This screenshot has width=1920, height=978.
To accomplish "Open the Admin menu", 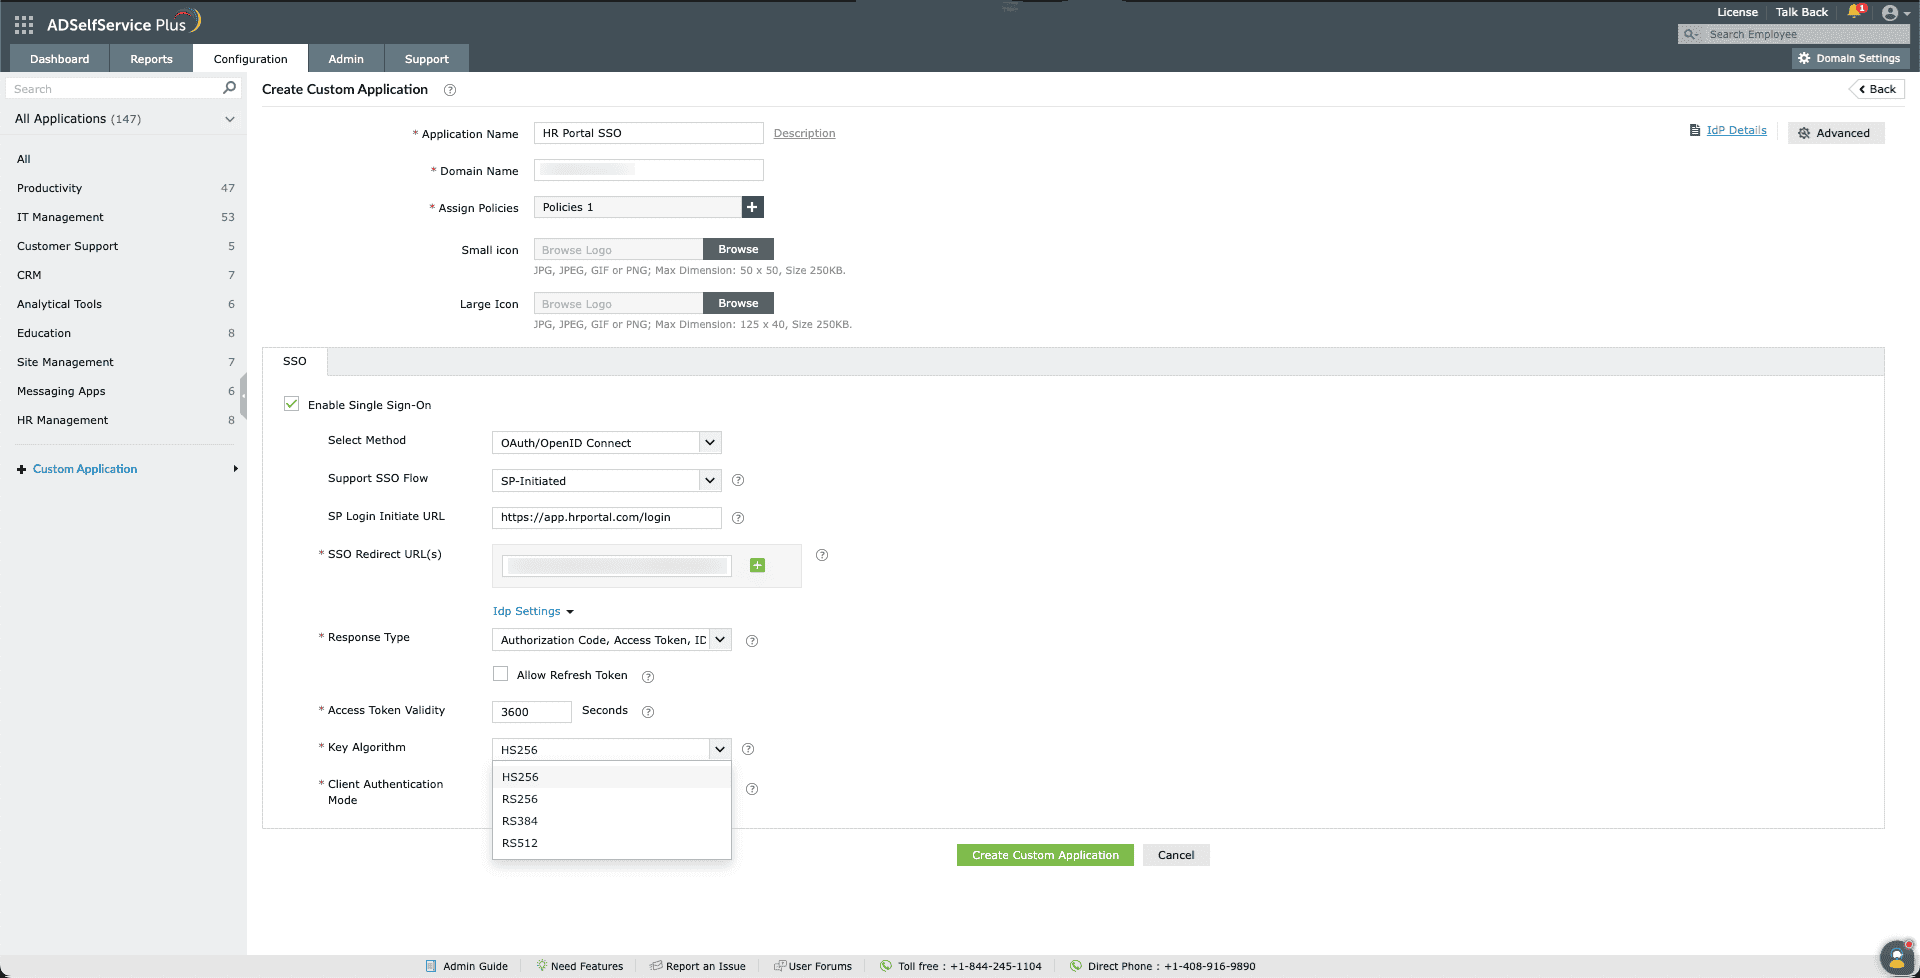I will click(x=346, y=58).
